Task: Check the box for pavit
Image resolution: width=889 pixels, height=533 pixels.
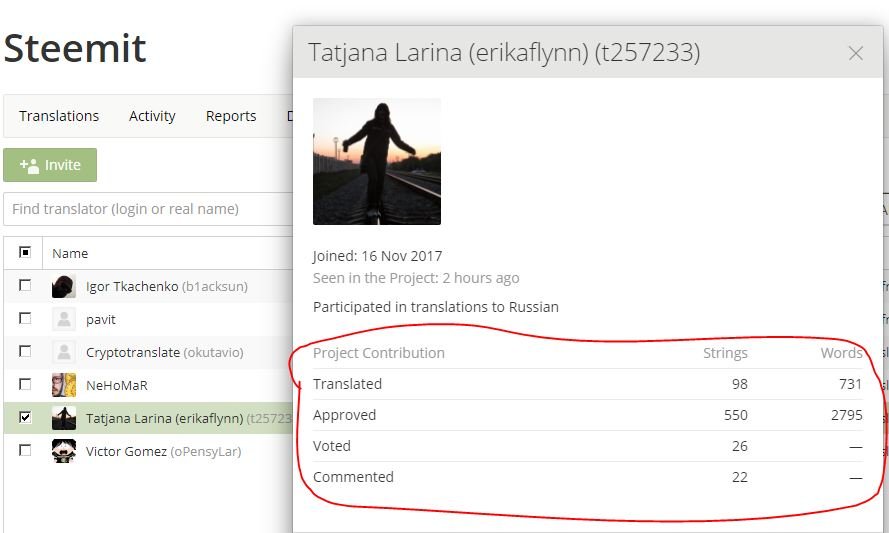Action: pyautogui.click(x=25, y=318)
